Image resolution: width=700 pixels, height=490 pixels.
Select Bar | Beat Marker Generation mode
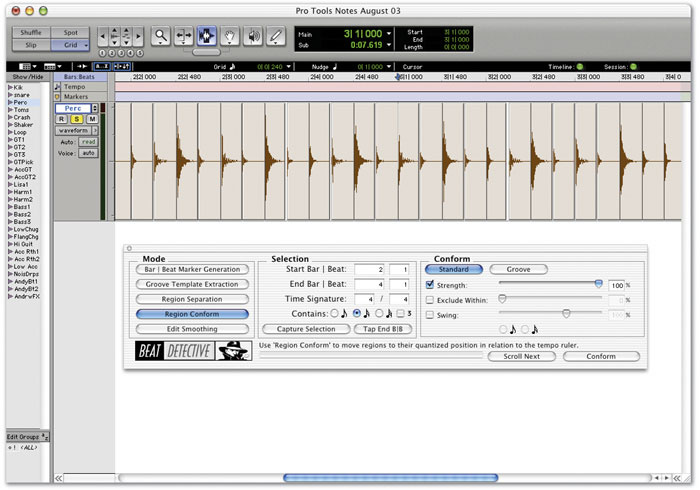(192, 269)
